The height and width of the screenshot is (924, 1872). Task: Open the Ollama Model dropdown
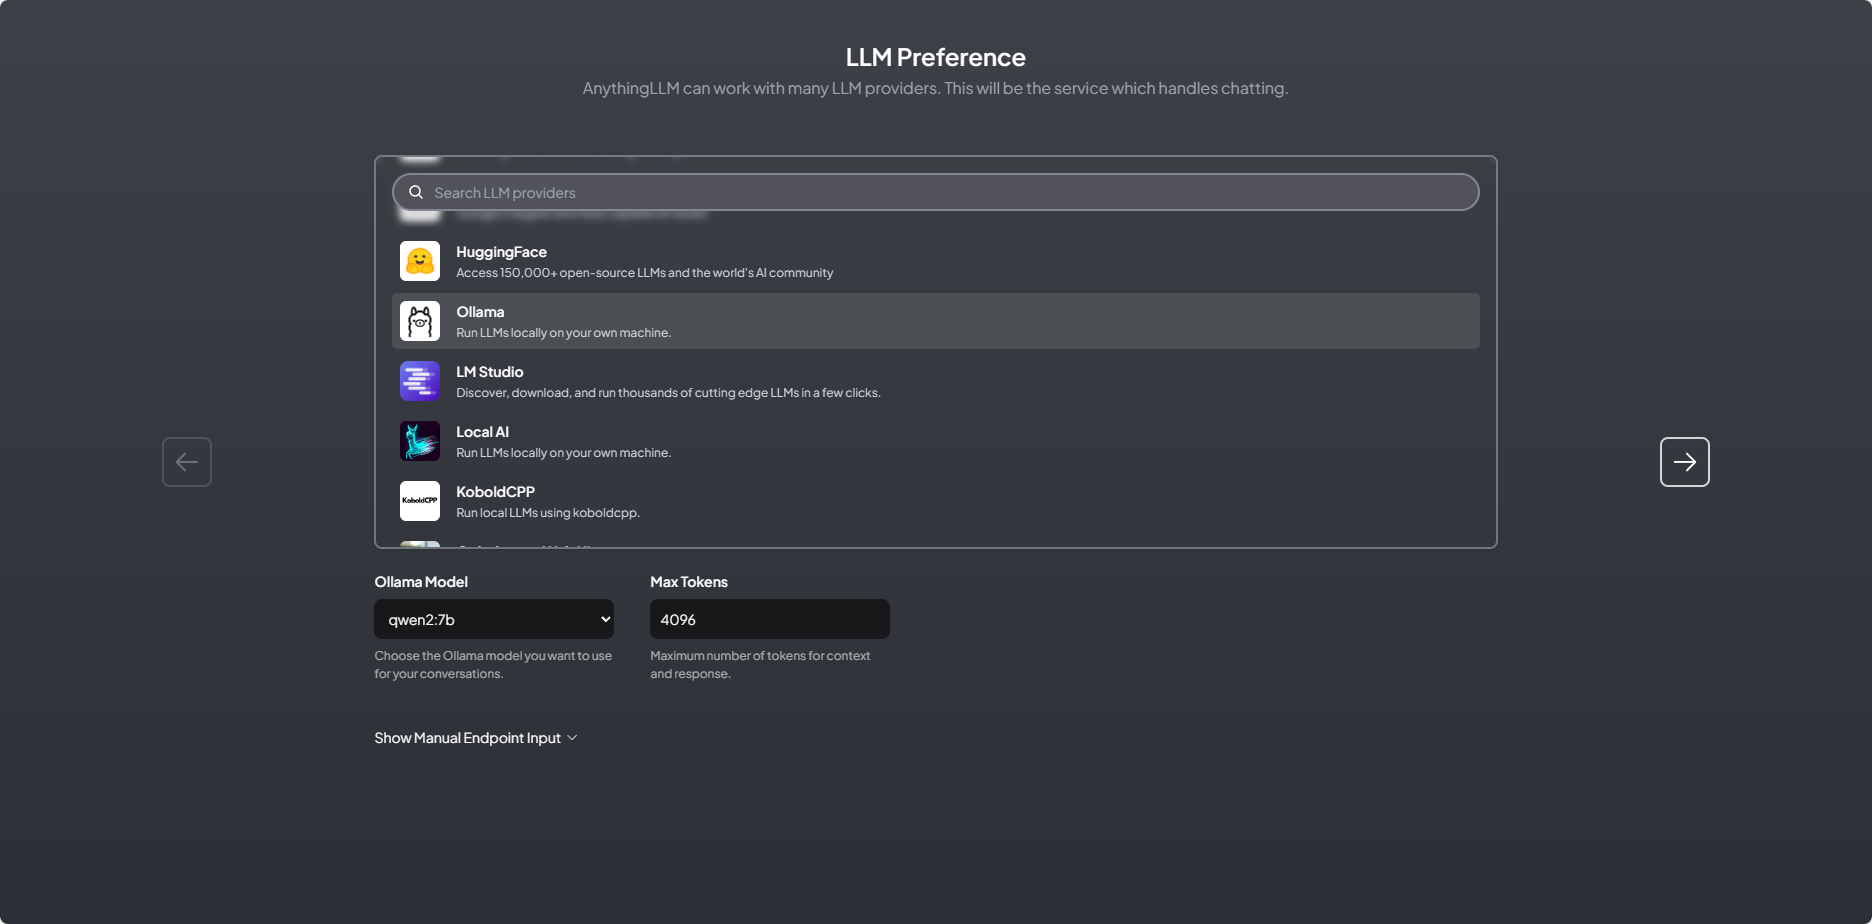coord(494,619)
